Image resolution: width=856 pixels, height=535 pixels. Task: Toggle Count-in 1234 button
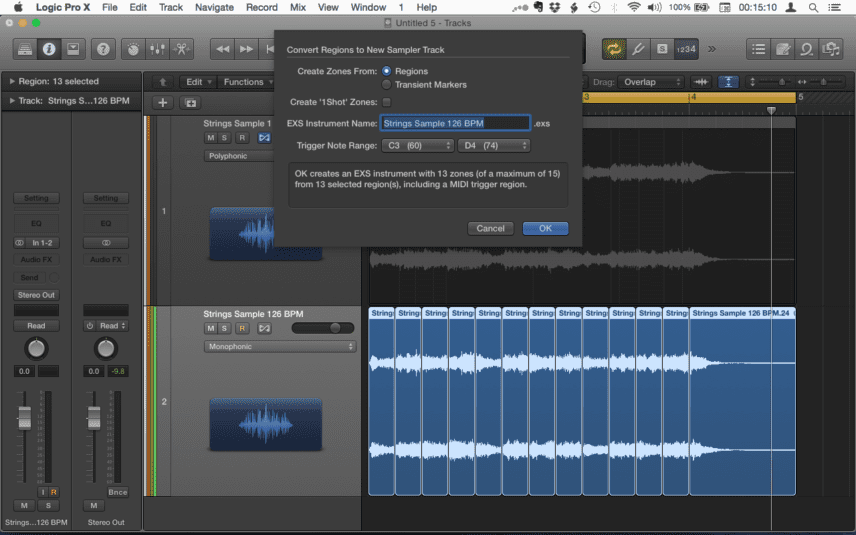pos(686,49)
